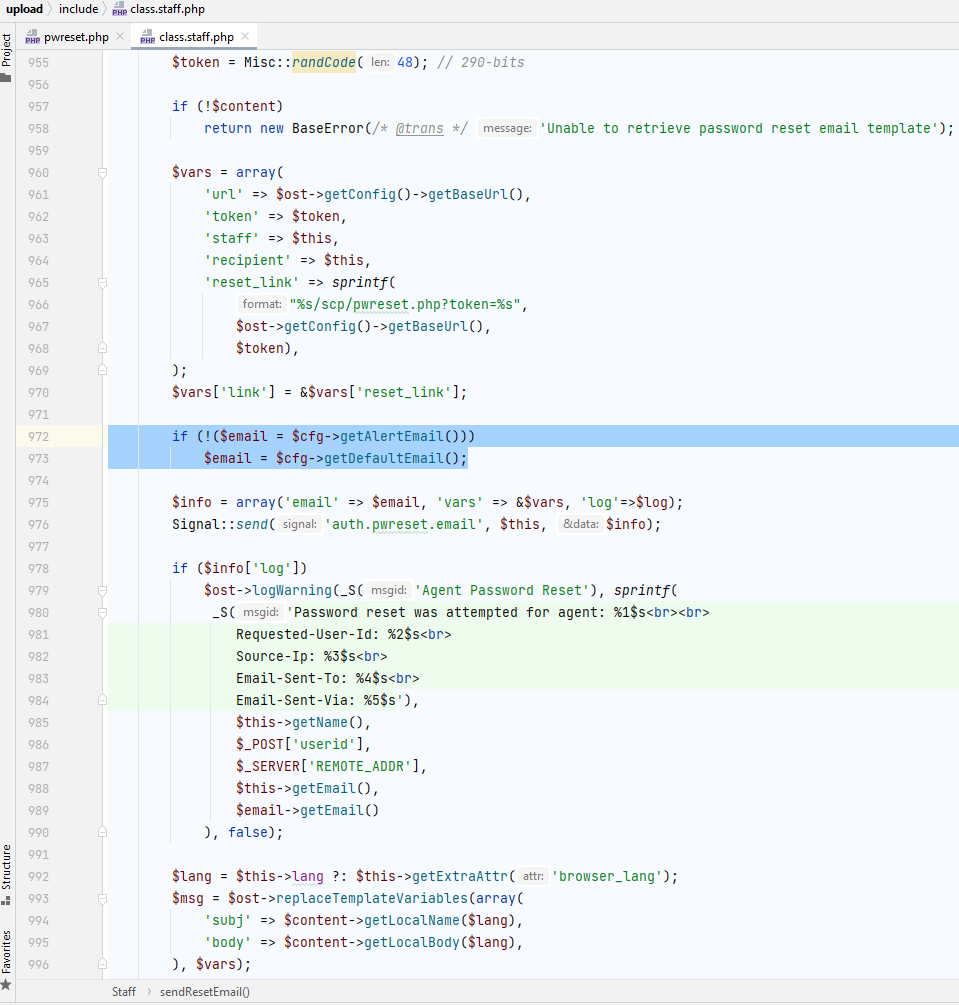Image resolution: width=959 pixels, height=1005 pixels.
Task: Click the PHP file icon on class.staff.php tab
Action: 147,37
